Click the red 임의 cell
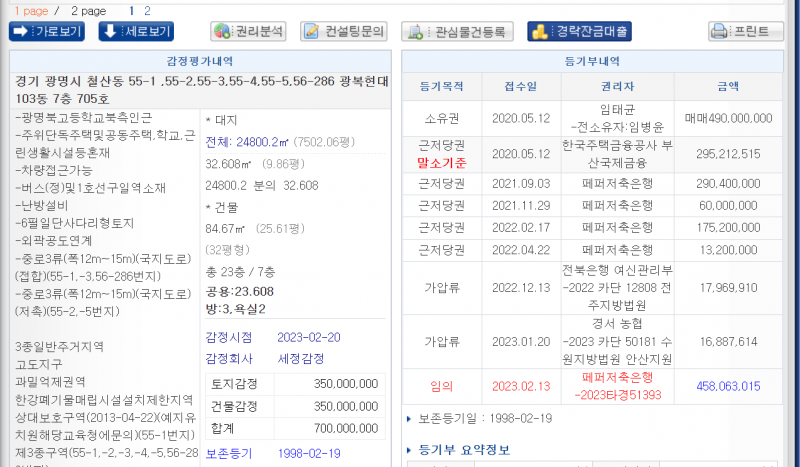The image size is (800, 467). [x=442, y=386]
